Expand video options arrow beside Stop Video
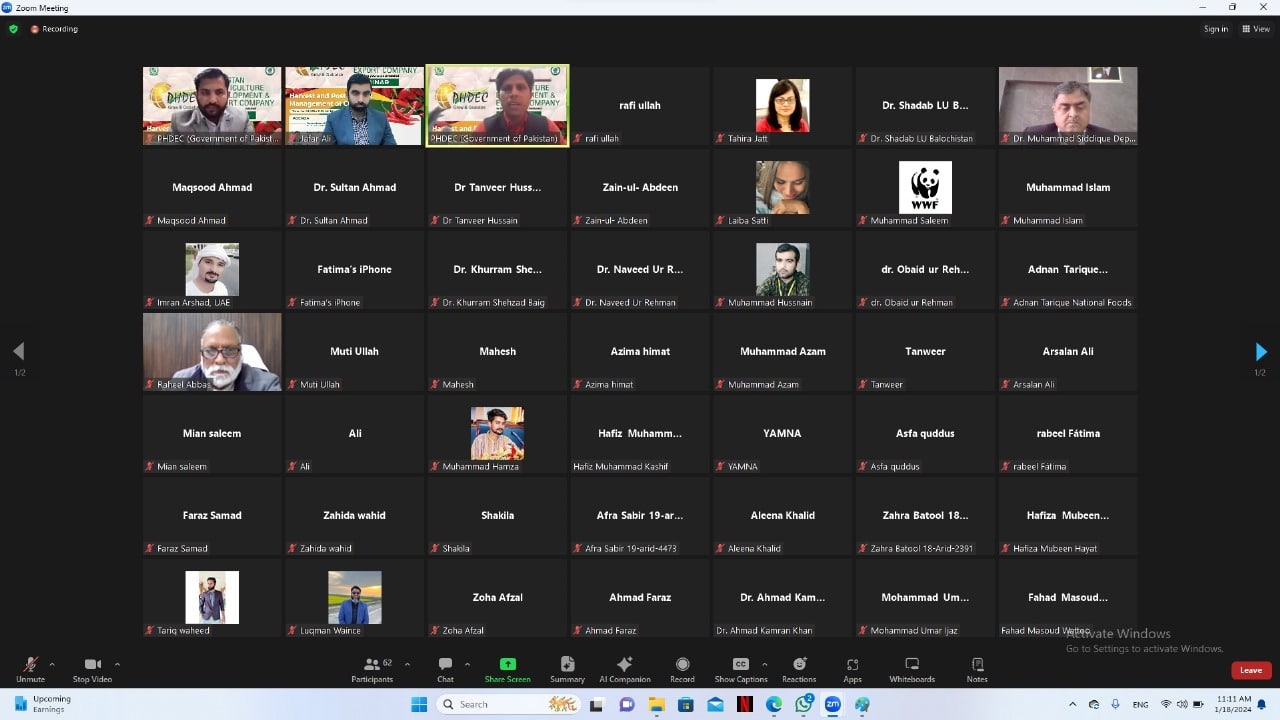Image resolution: width=1280 pixels, height=720 pixels. 117,664
